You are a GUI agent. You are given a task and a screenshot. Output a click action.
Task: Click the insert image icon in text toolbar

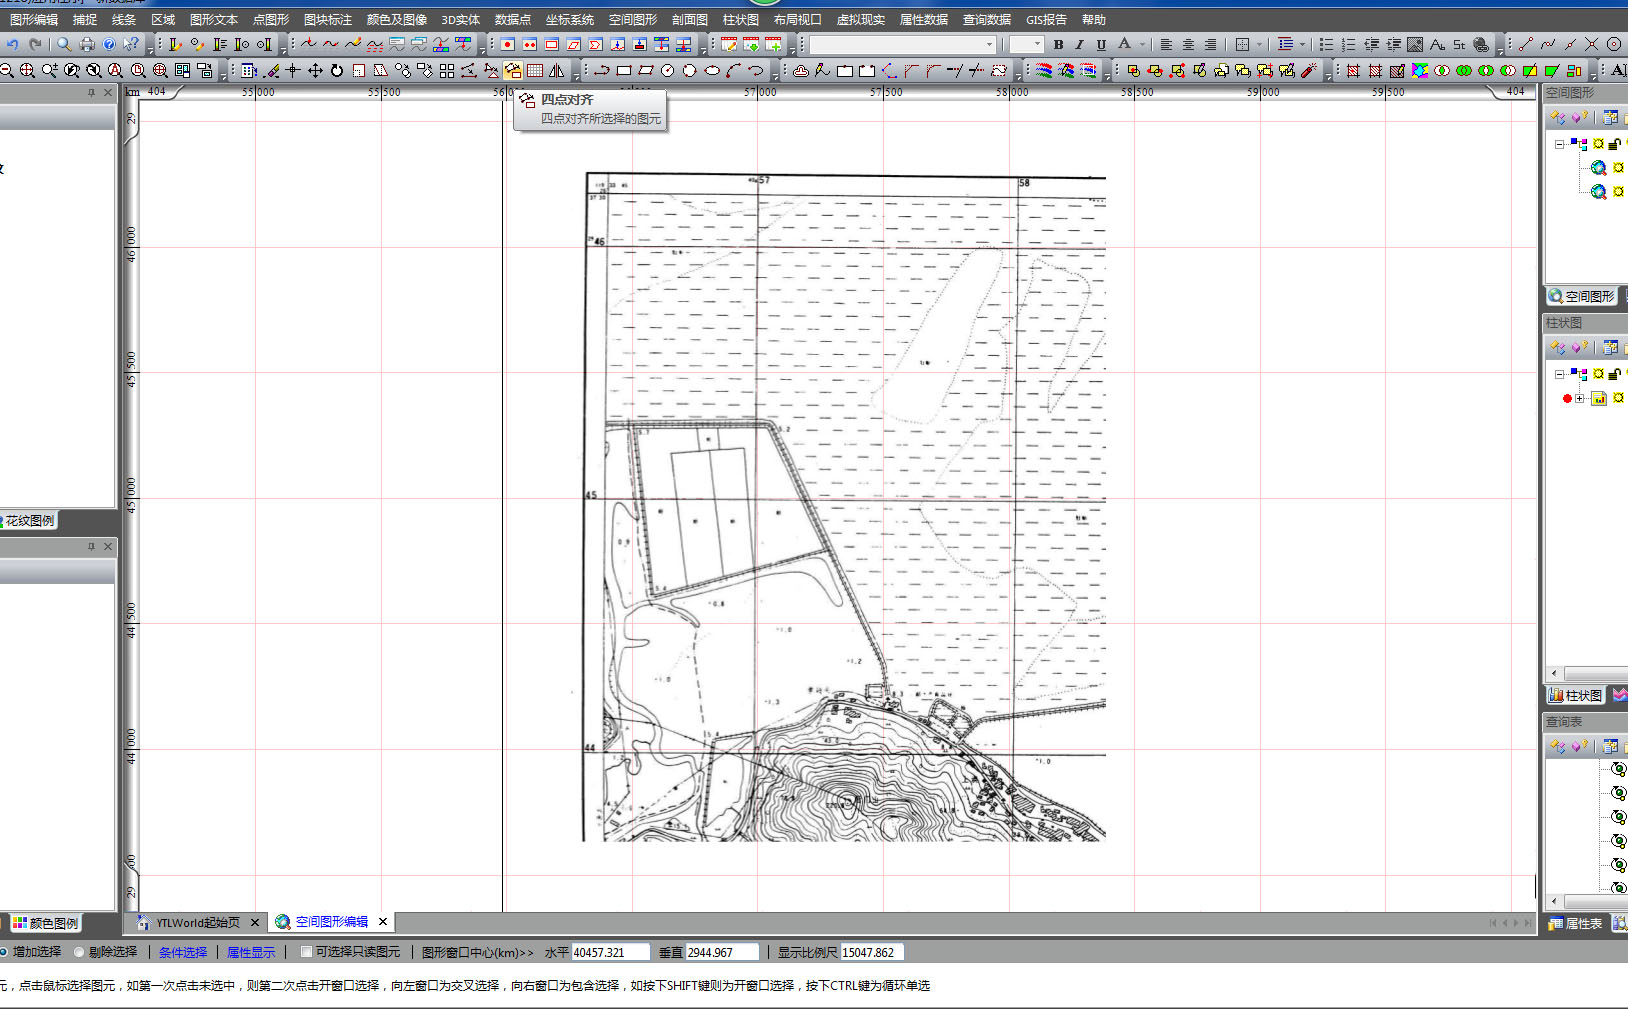(x=1415, y=44)
